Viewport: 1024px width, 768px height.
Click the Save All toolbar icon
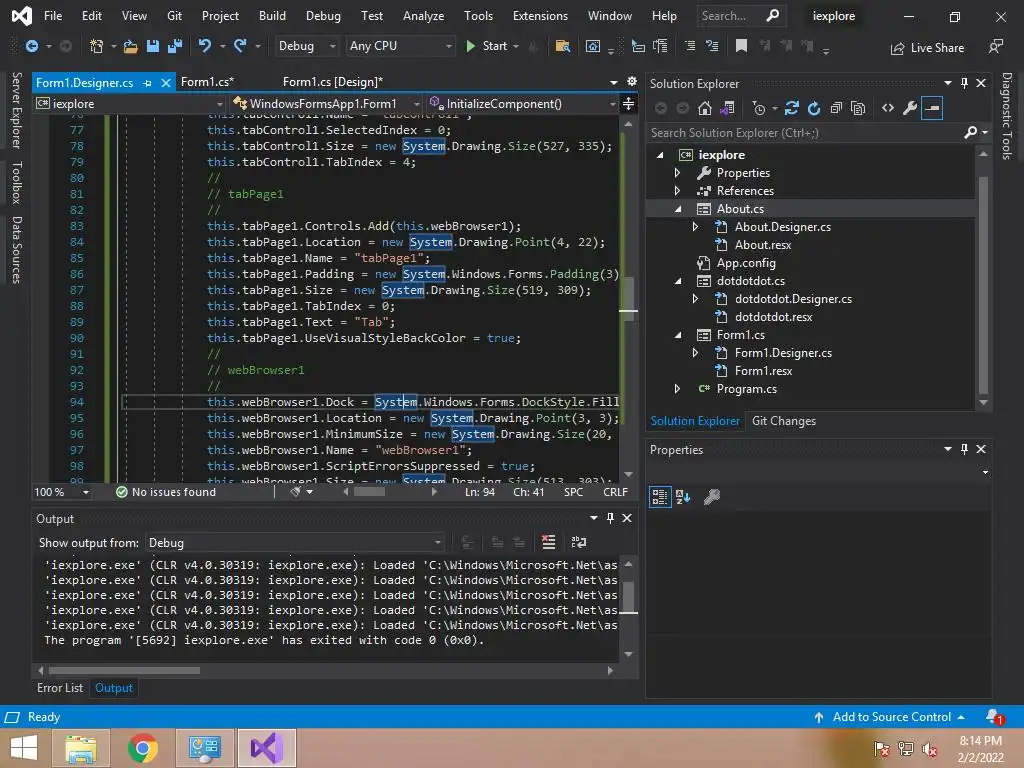(175, 46)
